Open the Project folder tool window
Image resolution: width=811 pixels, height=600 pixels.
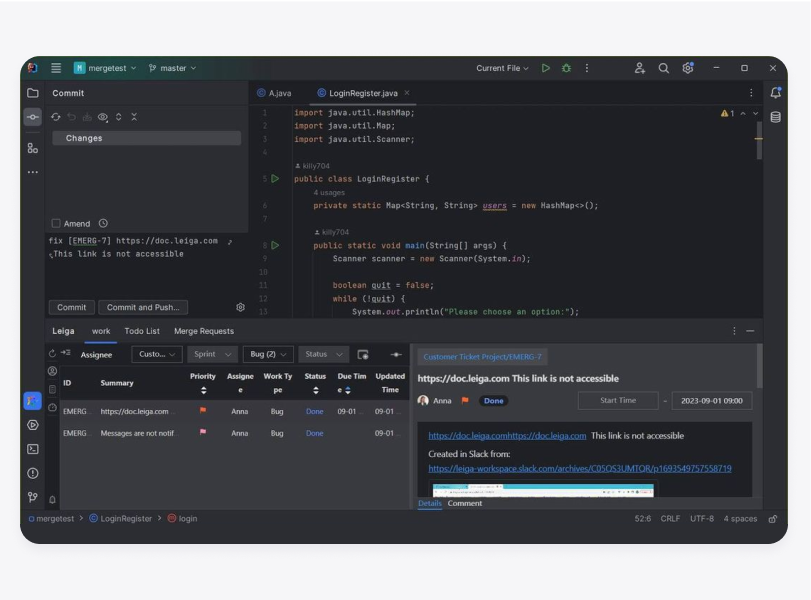click(x=33, y=93)
